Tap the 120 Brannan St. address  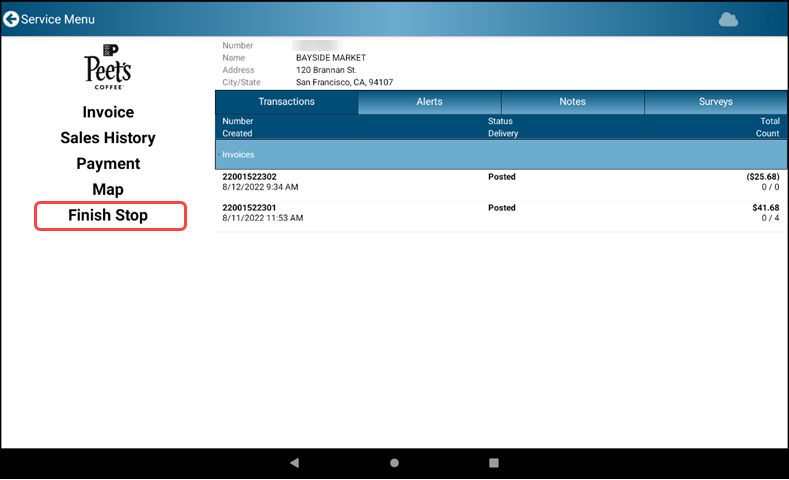pos(326,70)
